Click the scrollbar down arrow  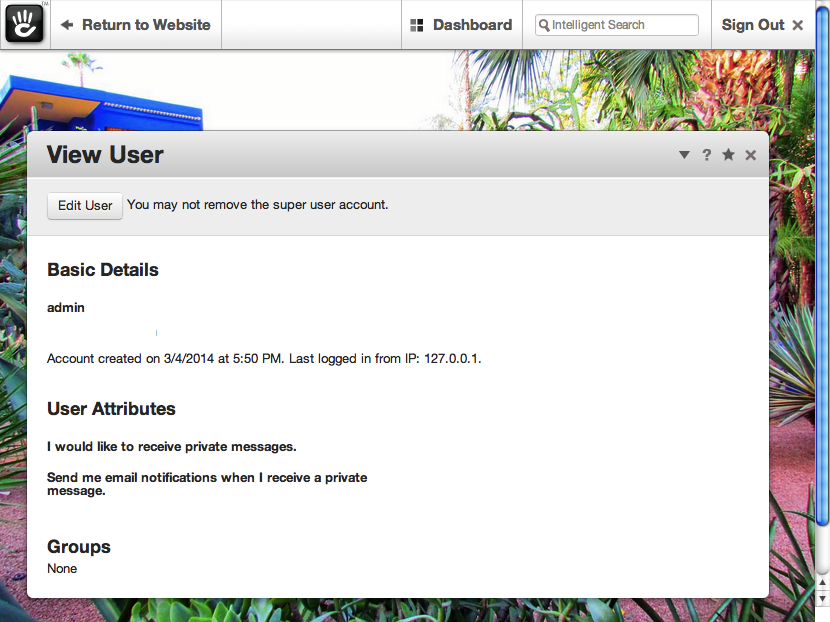(x=823, y=599)
